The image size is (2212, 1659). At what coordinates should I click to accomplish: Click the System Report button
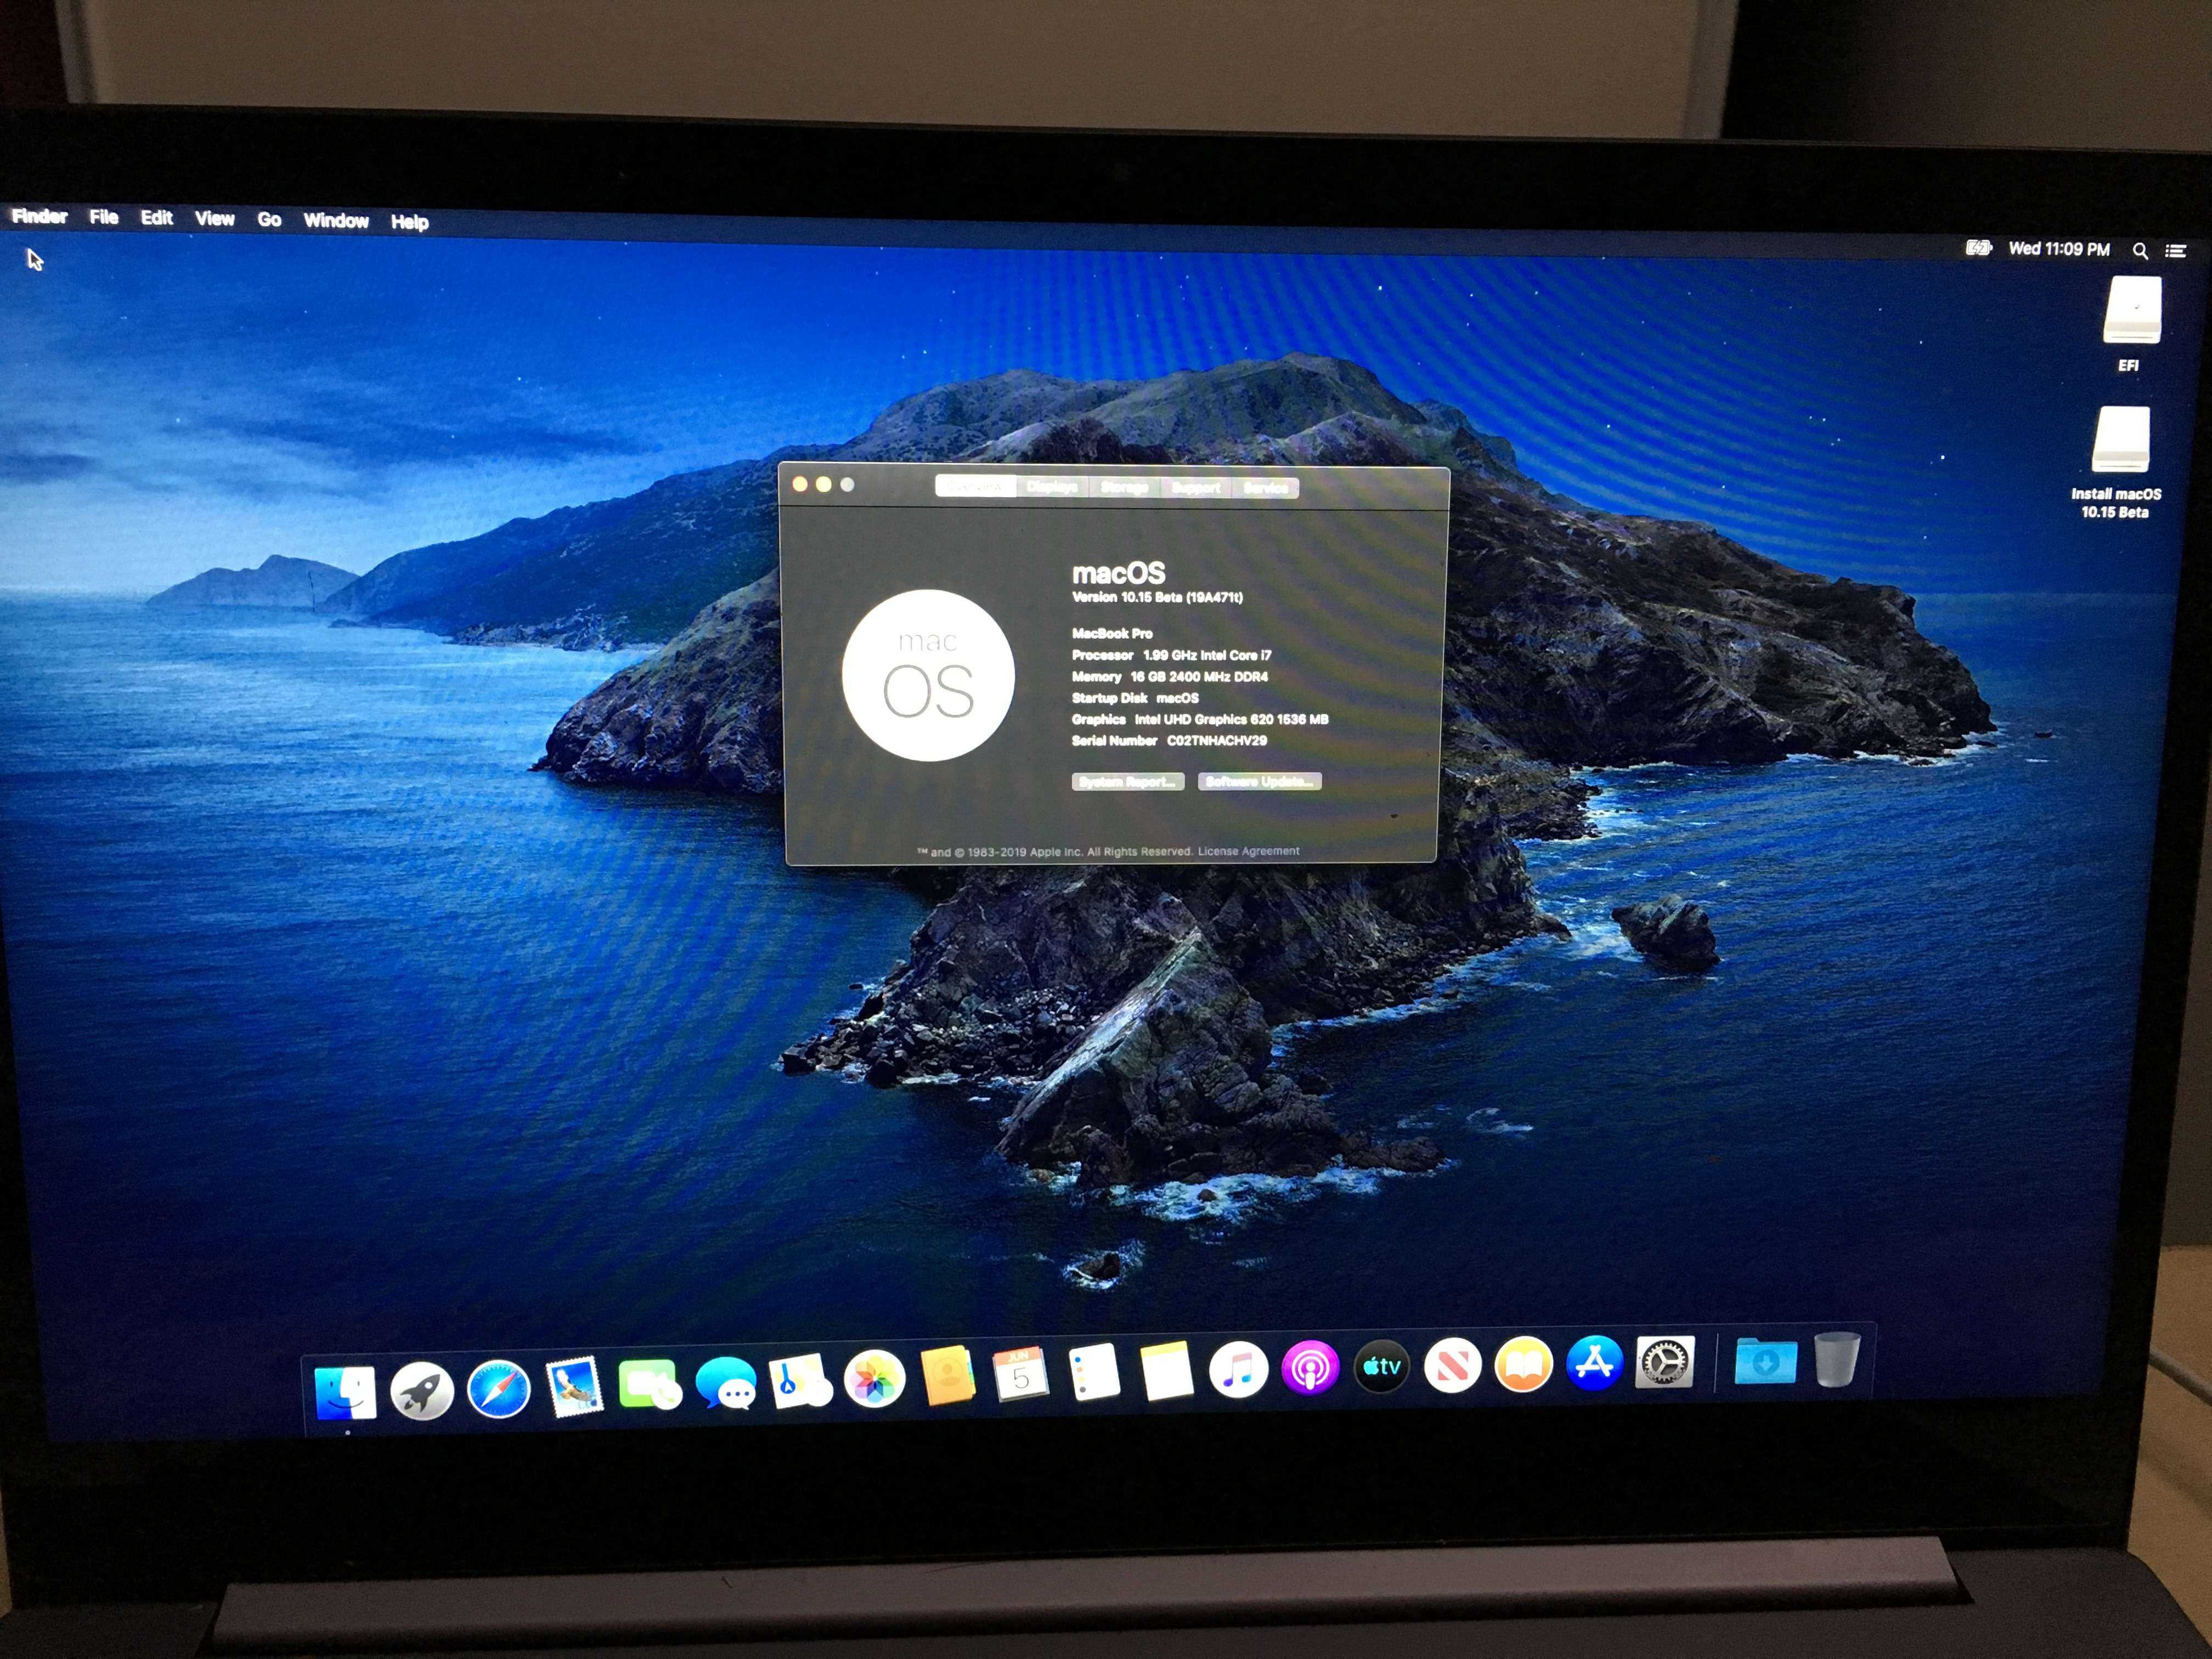click(x=1128, y=781)
